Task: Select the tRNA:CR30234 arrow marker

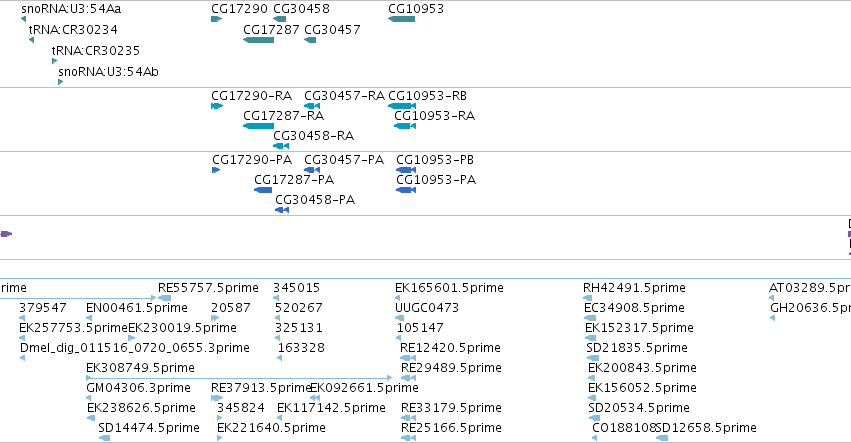Action: [31, 40]
